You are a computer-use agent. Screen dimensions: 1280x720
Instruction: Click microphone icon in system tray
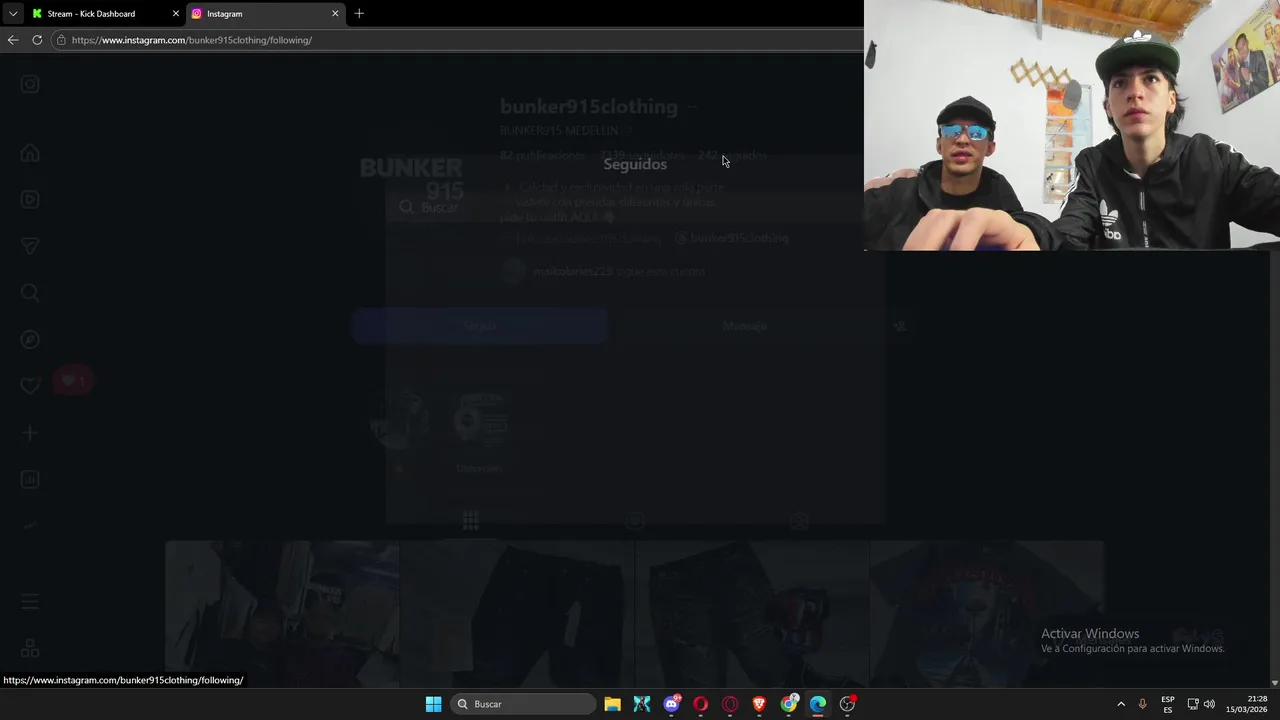(1142, 704)
